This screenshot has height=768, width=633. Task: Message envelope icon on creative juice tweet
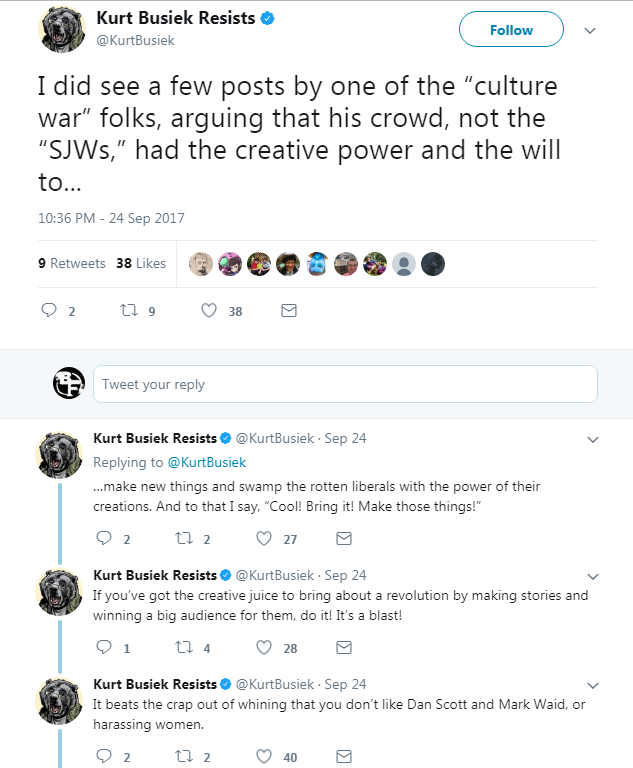(x=344, y=648)
